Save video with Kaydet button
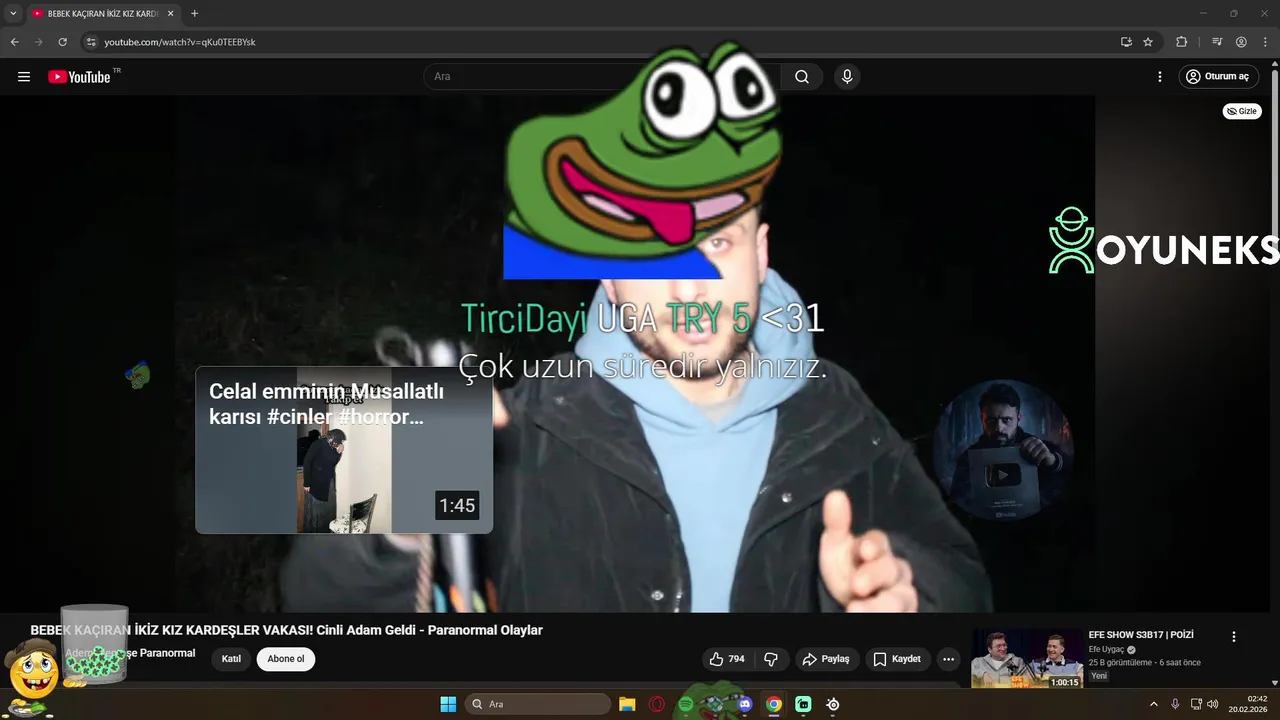This screenshot has width=1280, height=720. coord(897,659)
